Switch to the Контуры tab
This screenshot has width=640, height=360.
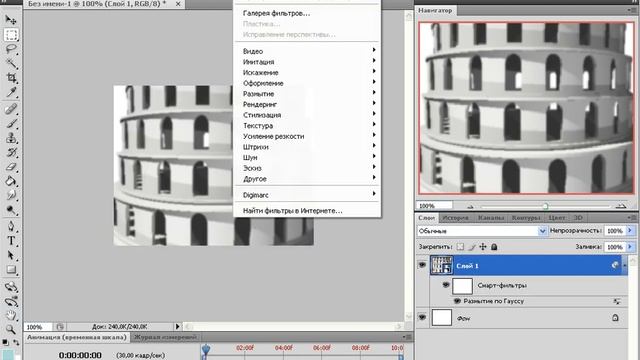[526, 218]
